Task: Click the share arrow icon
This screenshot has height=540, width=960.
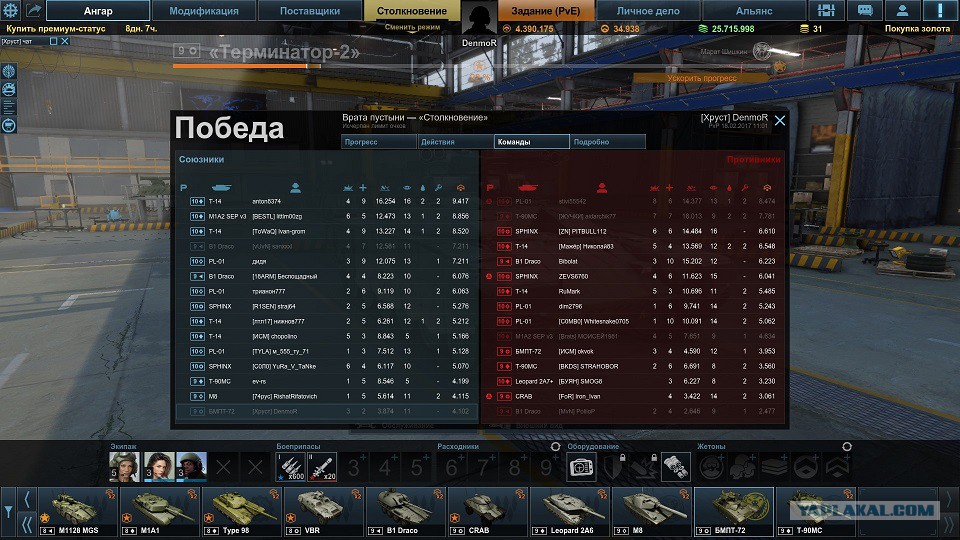Action: (34, 10)
